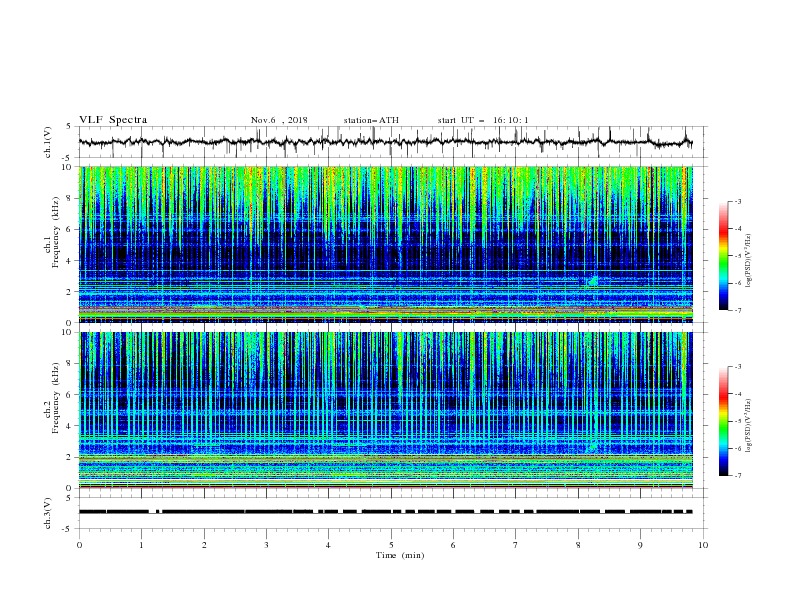The width and height of the screenshot is (792, 612).
Task: Click time axis tick label '6'
Action: [453, 545]
